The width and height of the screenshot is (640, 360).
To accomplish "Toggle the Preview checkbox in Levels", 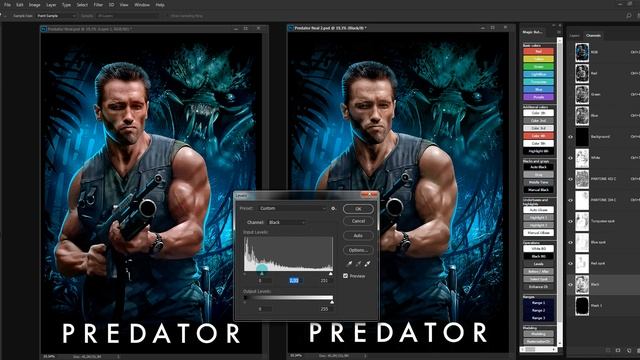I will click(346, 276).
